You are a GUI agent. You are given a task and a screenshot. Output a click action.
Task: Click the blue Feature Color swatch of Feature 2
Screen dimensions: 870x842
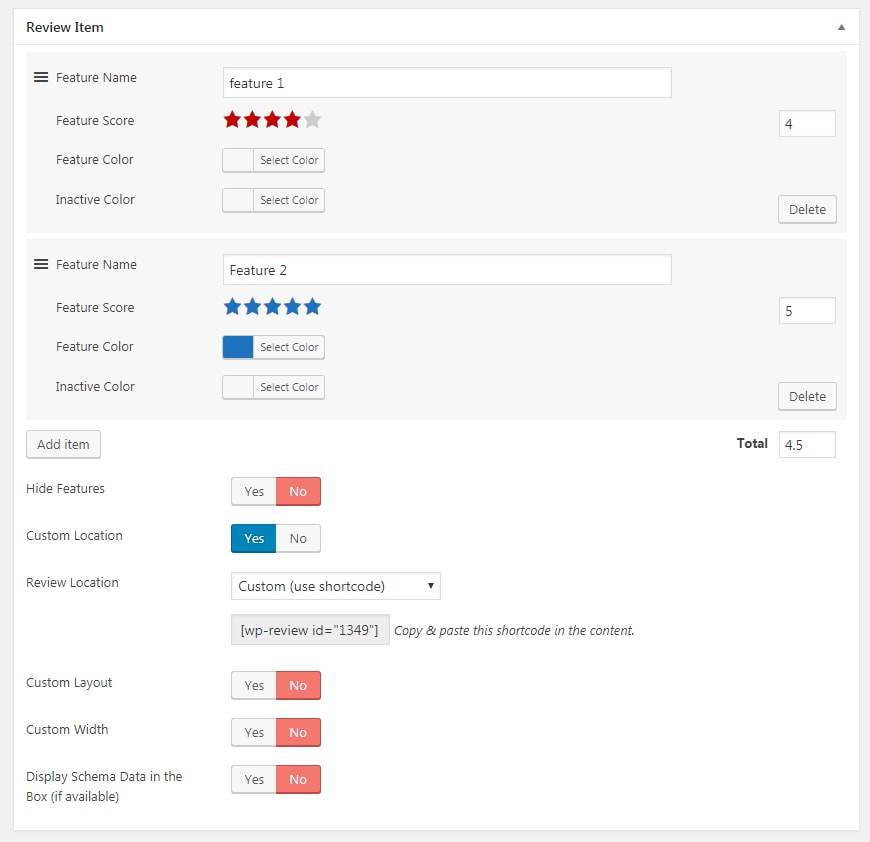(238, 347)
